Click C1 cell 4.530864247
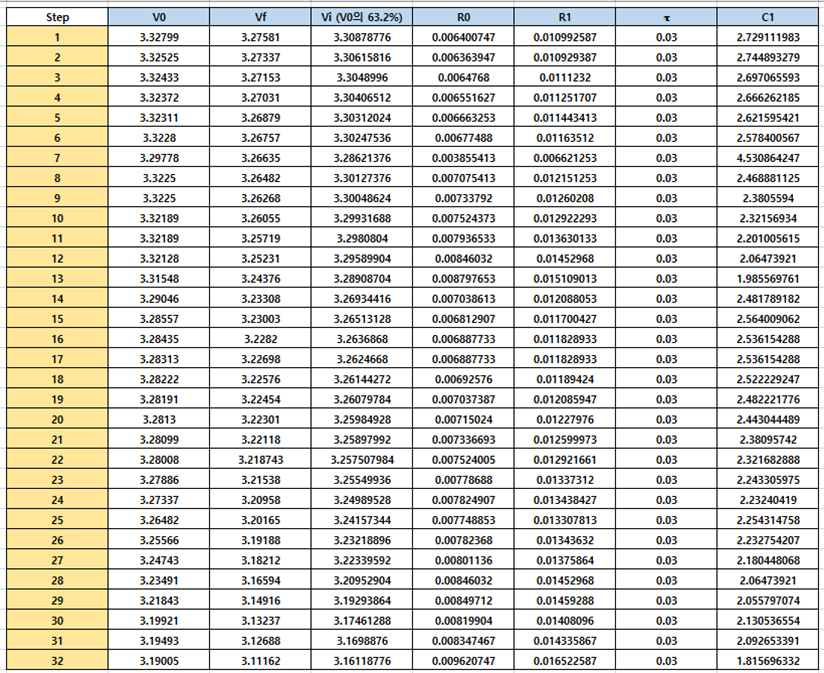 pos(768,158)
